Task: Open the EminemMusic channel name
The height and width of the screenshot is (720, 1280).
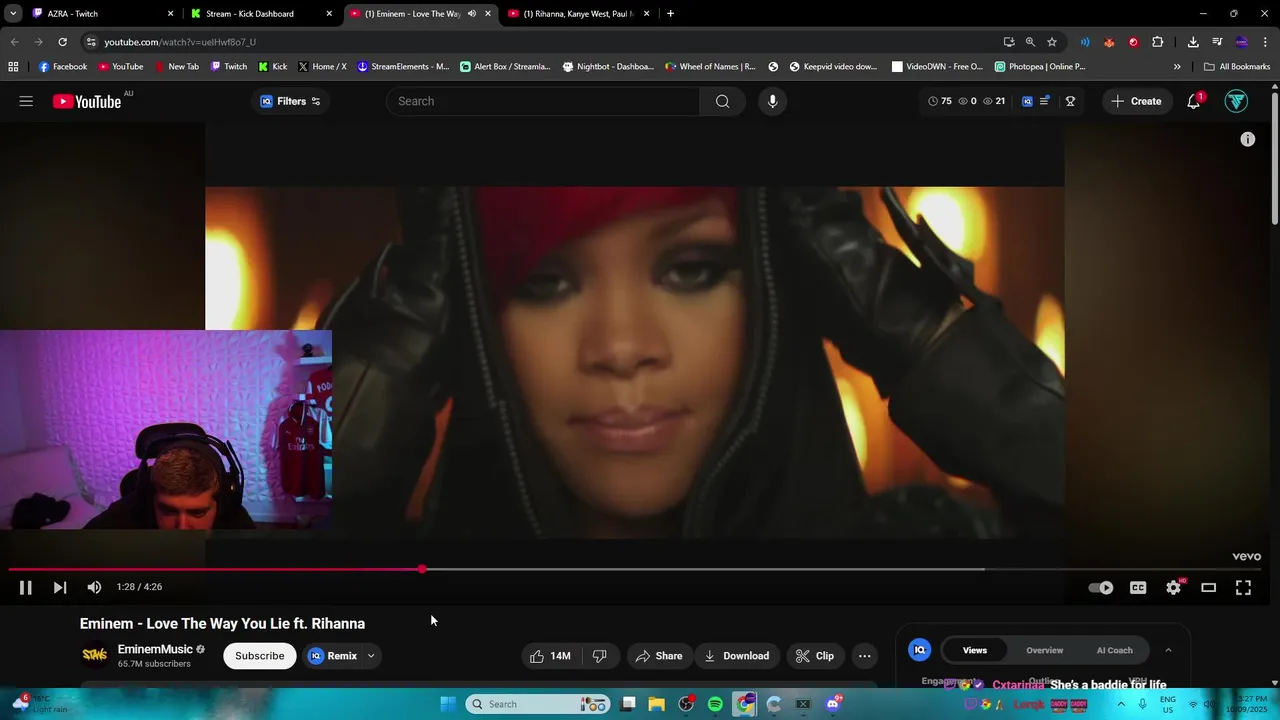Action: tap(155, 650)
